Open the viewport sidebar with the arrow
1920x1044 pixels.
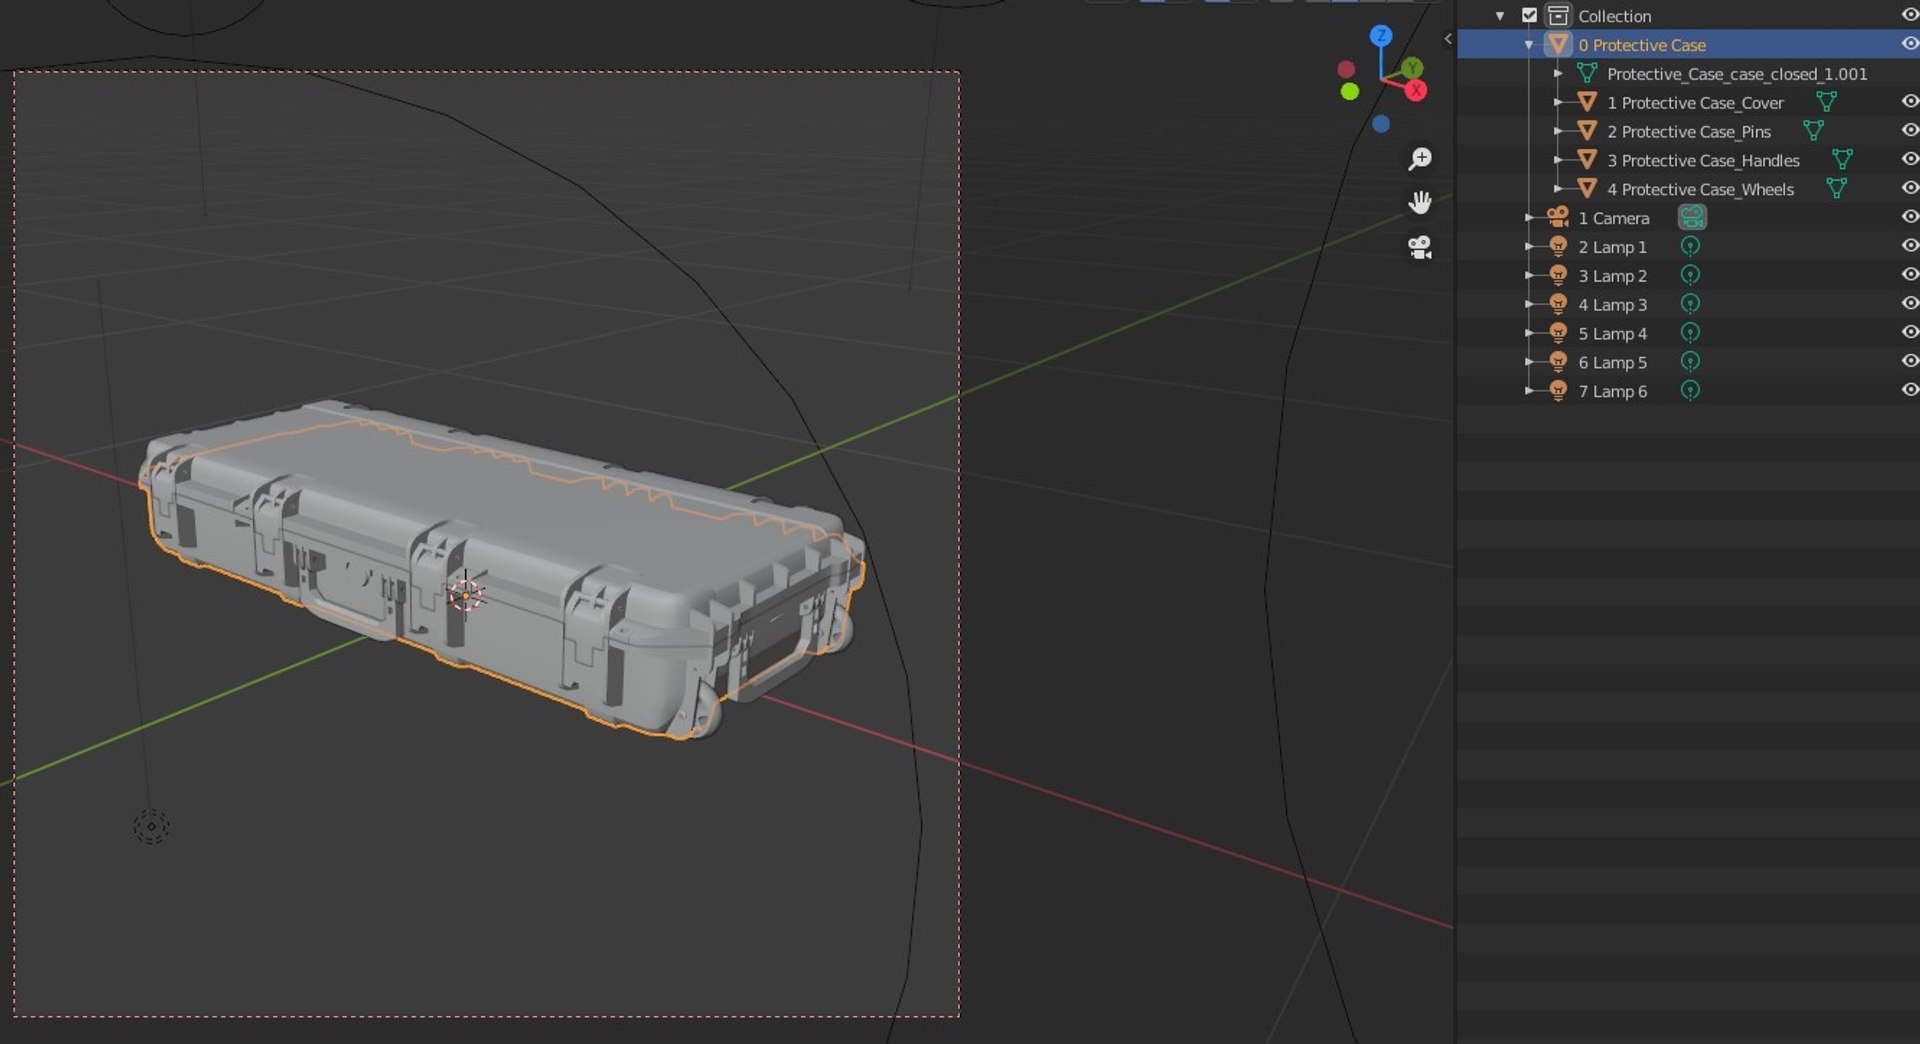1448,39
